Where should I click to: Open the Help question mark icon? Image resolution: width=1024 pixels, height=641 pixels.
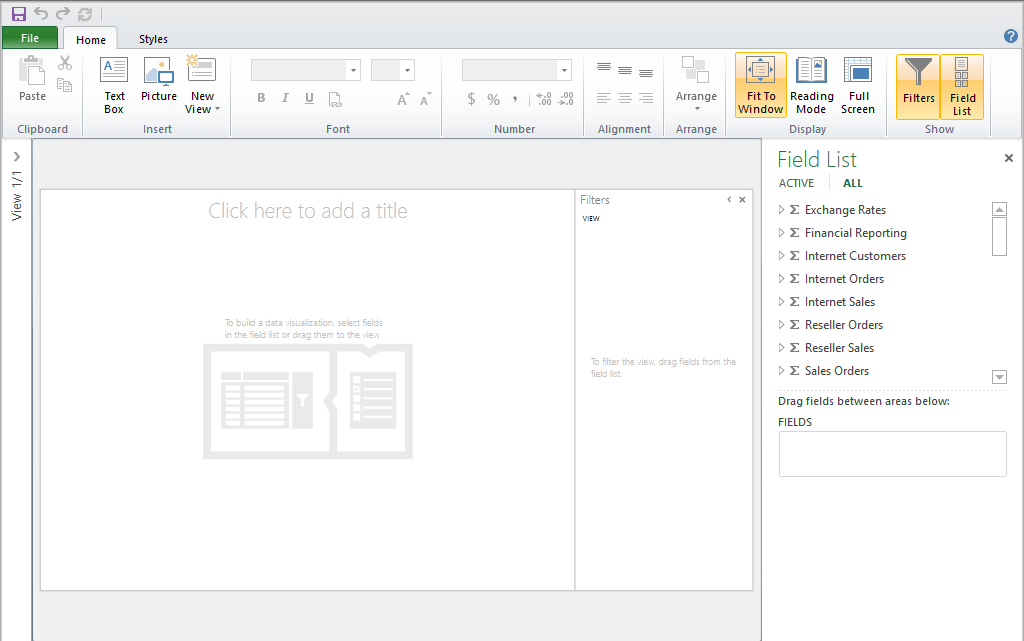(x=1010, y=36)
